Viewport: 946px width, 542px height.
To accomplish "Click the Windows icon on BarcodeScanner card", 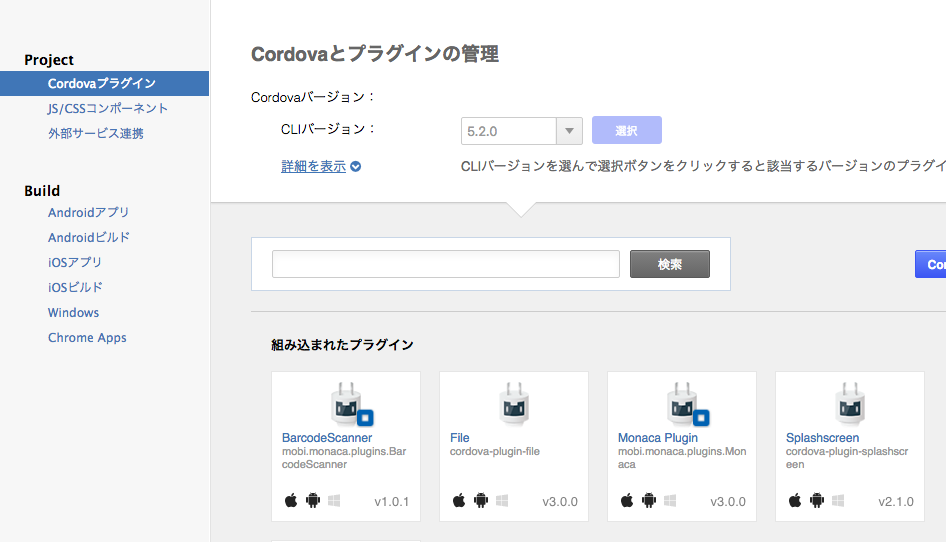I will coord(334,500).
